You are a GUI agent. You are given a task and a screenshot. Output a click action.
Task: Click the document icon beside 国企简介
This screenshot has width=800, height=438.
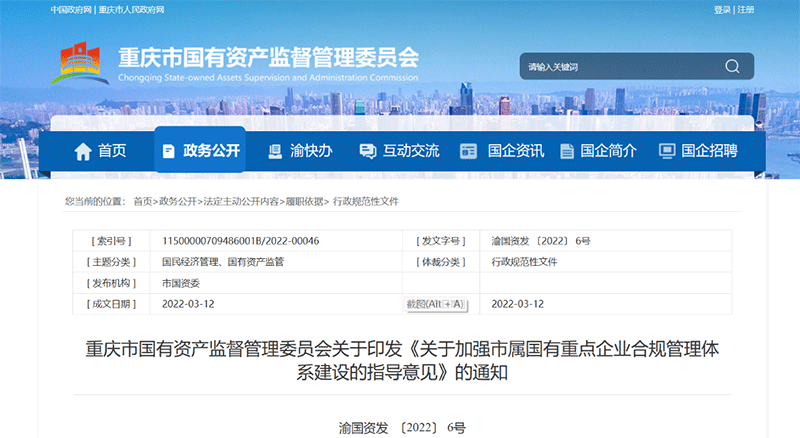[567, 151]
